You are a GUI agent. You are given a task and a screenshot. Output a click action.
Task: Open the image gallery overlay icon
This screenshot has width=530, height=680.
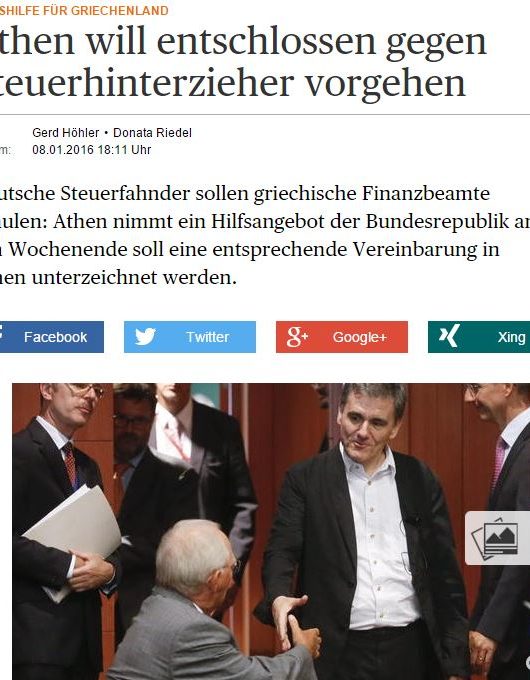click(497, 538)
